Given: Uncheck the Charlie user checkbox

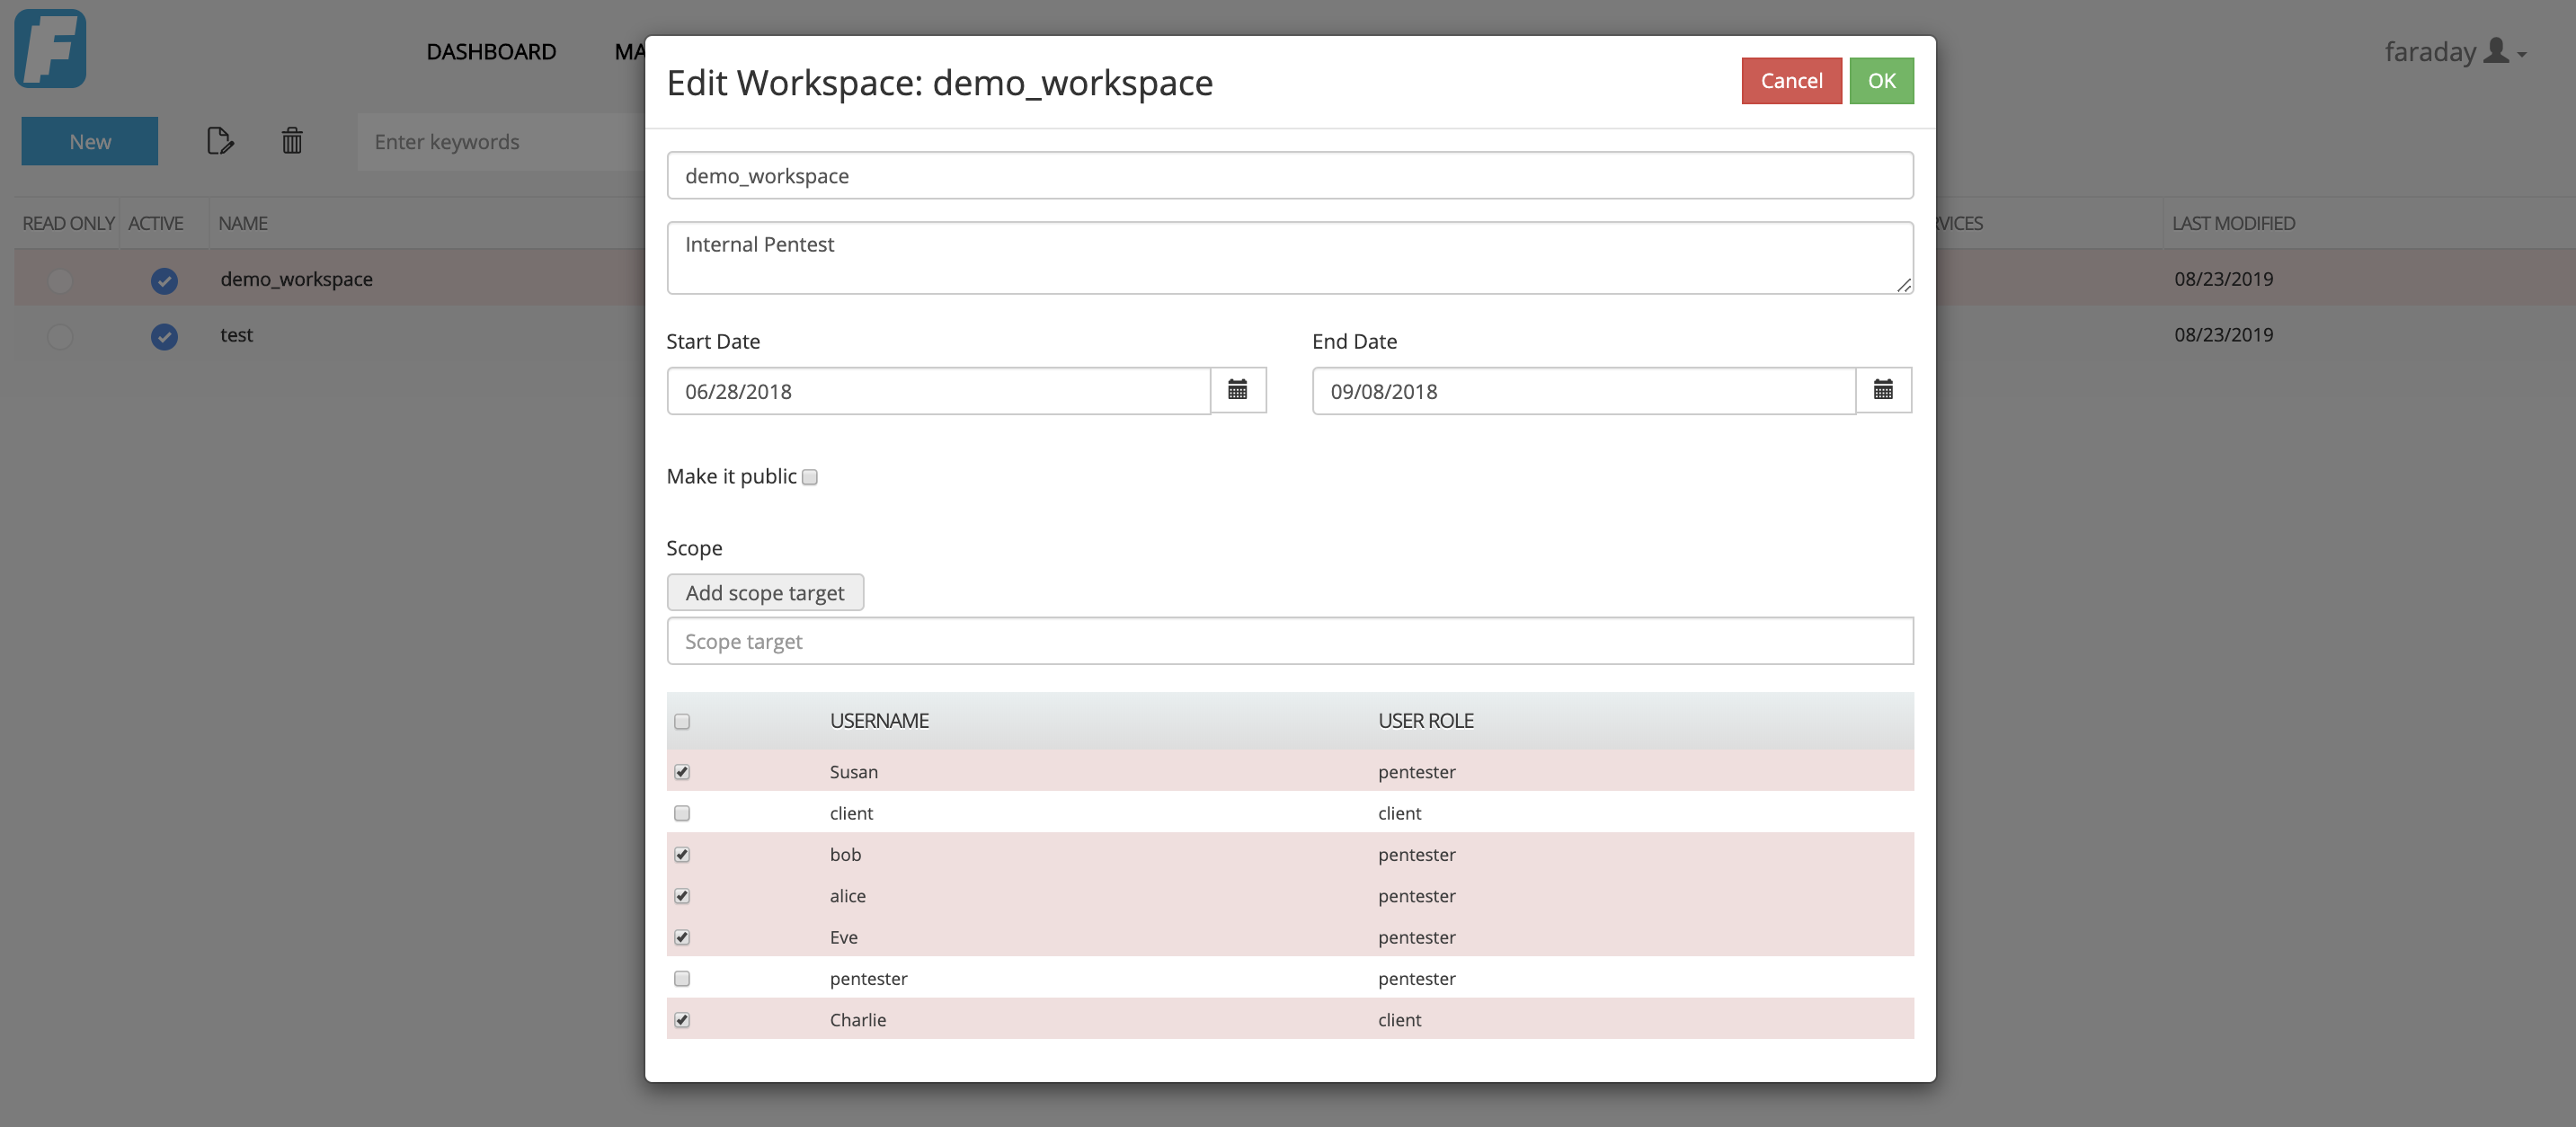Looking at the screenshot, I should pyautogui.click(x=682, y=1019).
